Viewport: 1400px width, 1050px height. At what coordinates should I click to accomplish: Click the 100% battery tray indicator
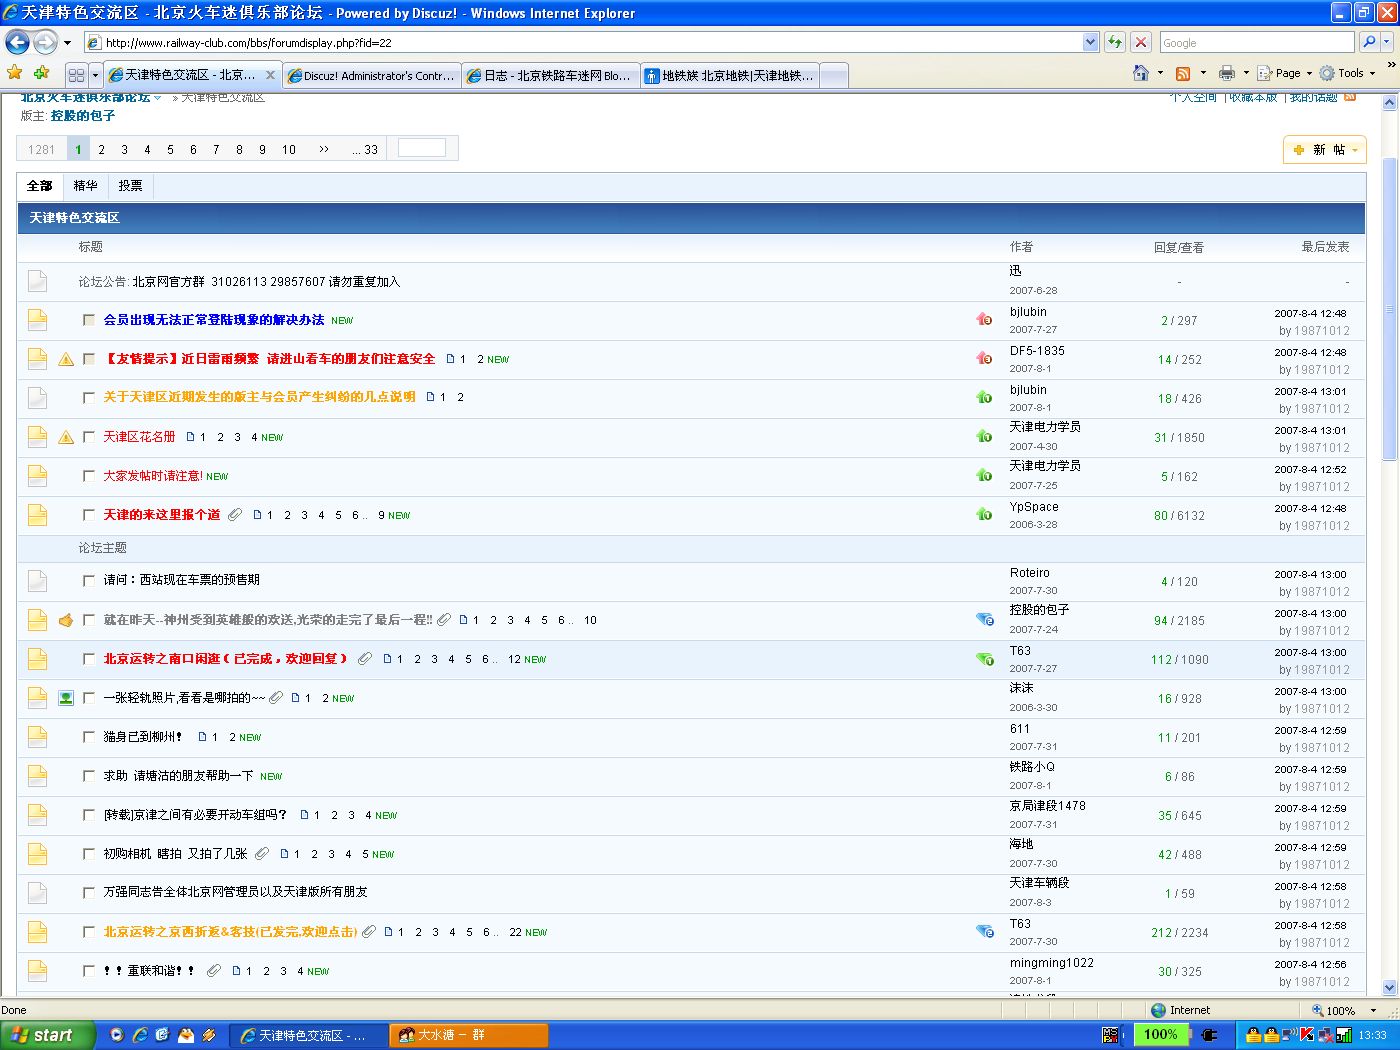(x=1160, y=1035)
